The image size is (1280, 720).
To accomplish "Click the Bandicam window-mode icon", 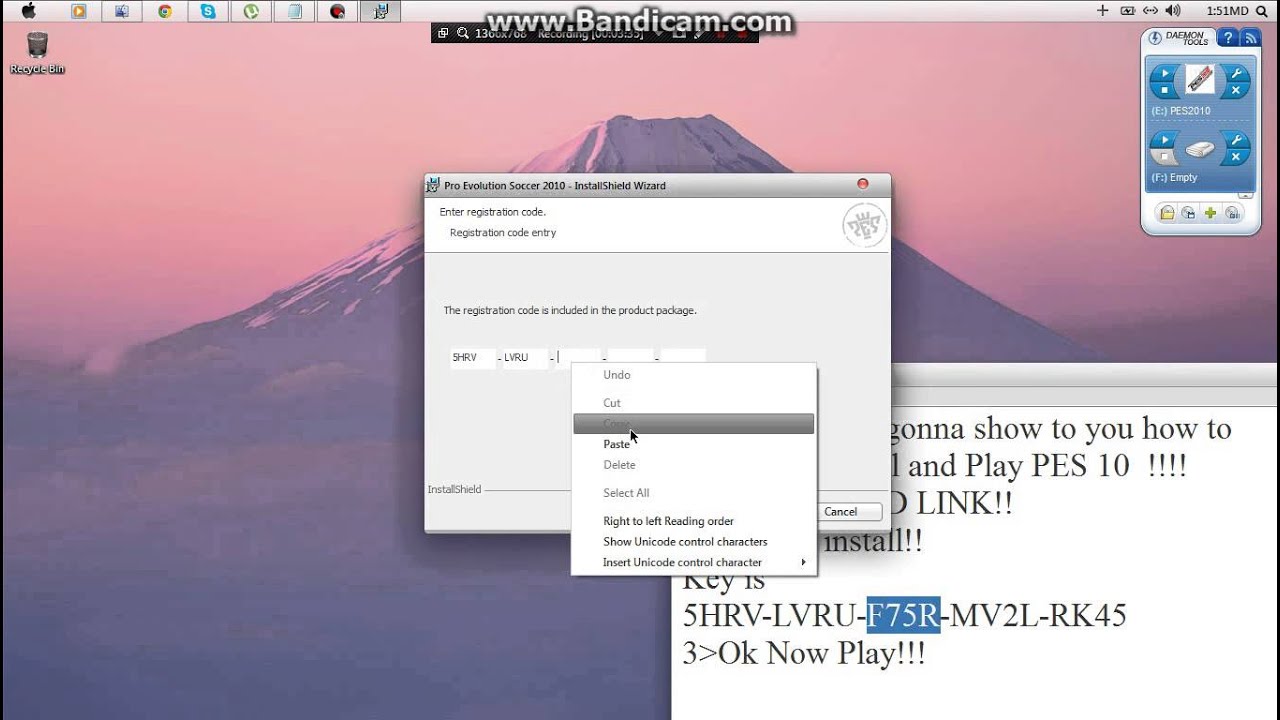I will (x=443, y=33).
